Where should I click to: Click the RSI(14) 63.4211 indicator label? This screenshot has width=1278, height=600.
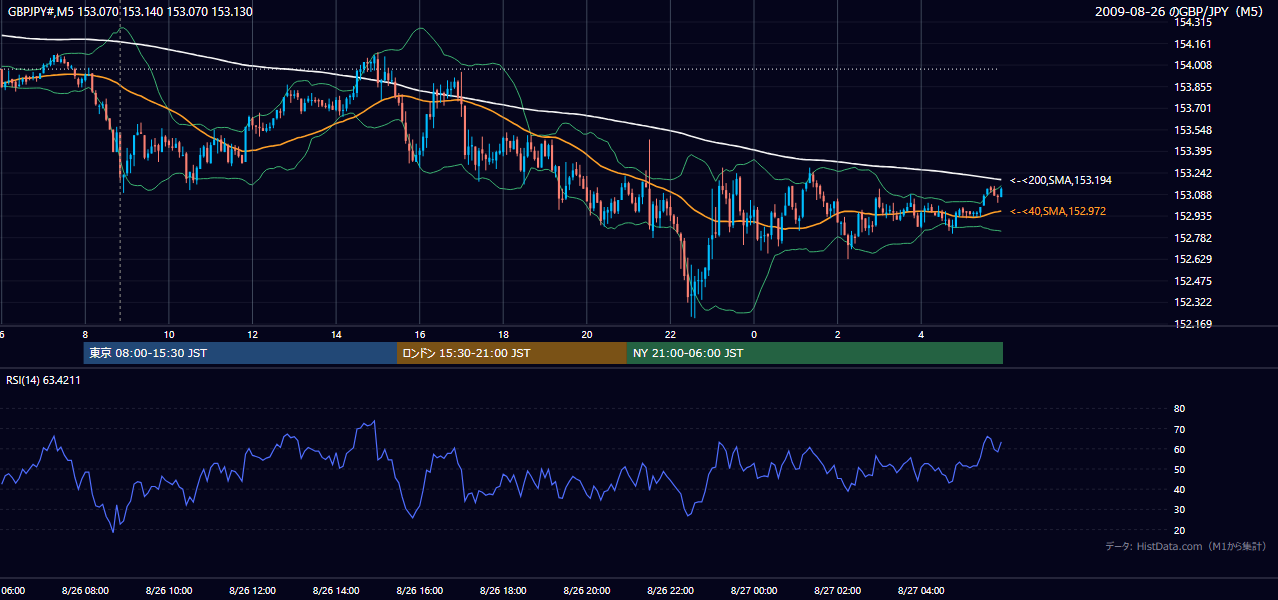pos(44,380)
